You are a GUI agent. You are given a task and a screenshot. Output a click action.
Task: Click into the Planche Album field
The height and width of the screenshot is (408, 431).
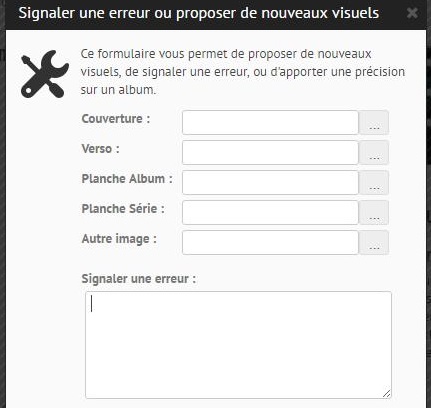[270, 183]
